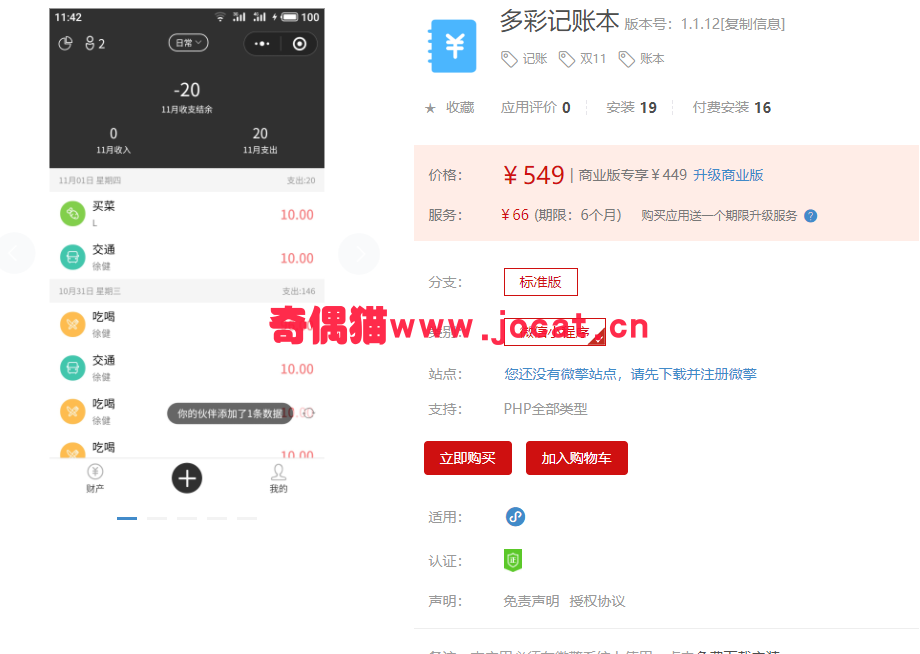Image resolution: width=920 pixels, height=654 pixels.
Task: Tap the green 买菜 category icon
Action: [x=73, y=214]
